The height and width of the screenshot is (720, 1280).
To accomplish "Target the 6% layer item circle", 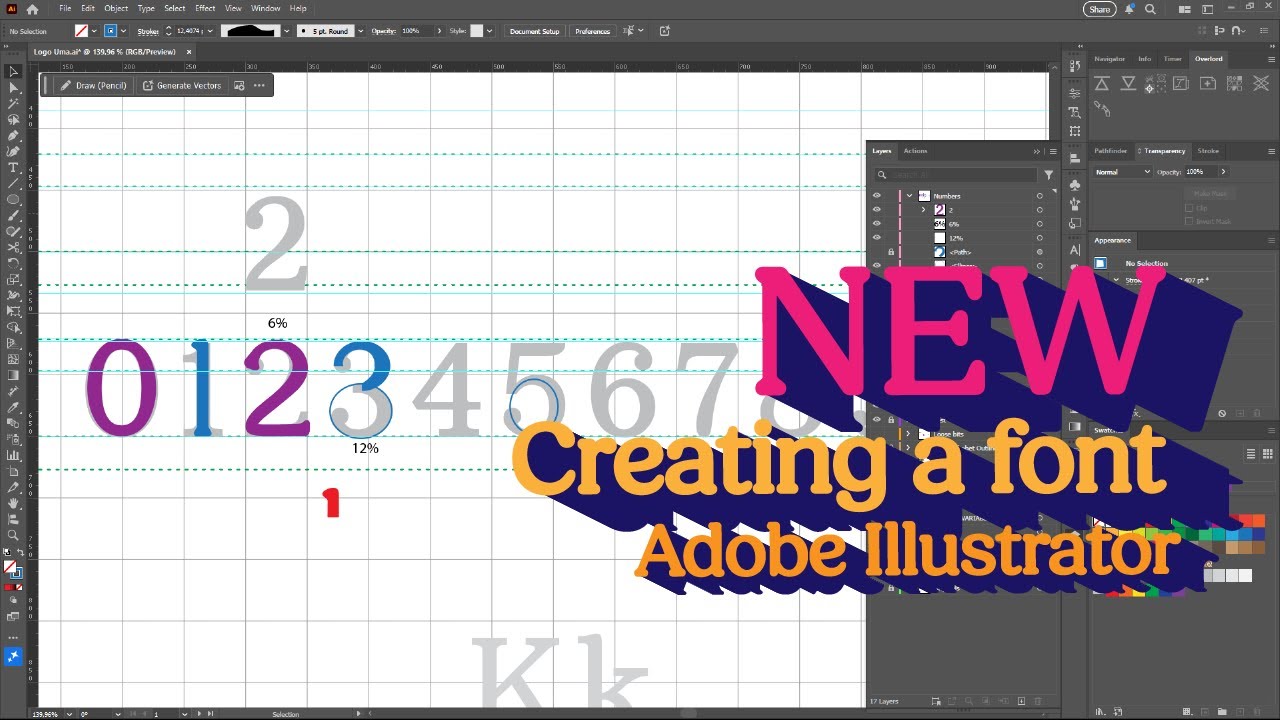I will click(1040, 224).
